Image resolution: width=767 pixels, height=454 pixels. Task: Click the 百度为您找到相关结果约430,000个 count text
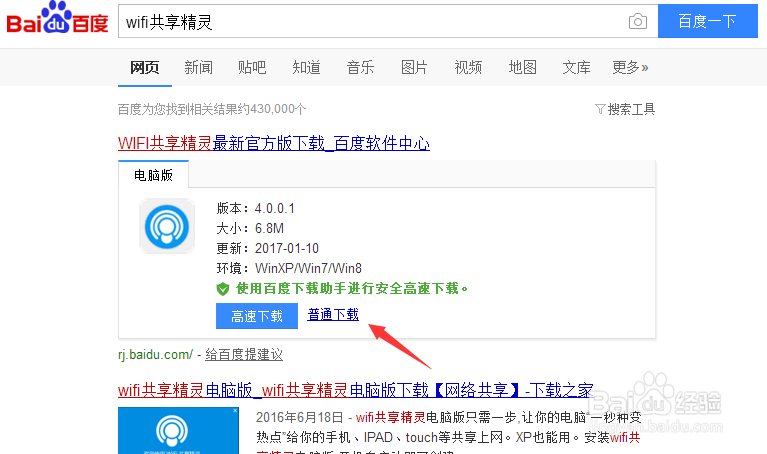212,109
